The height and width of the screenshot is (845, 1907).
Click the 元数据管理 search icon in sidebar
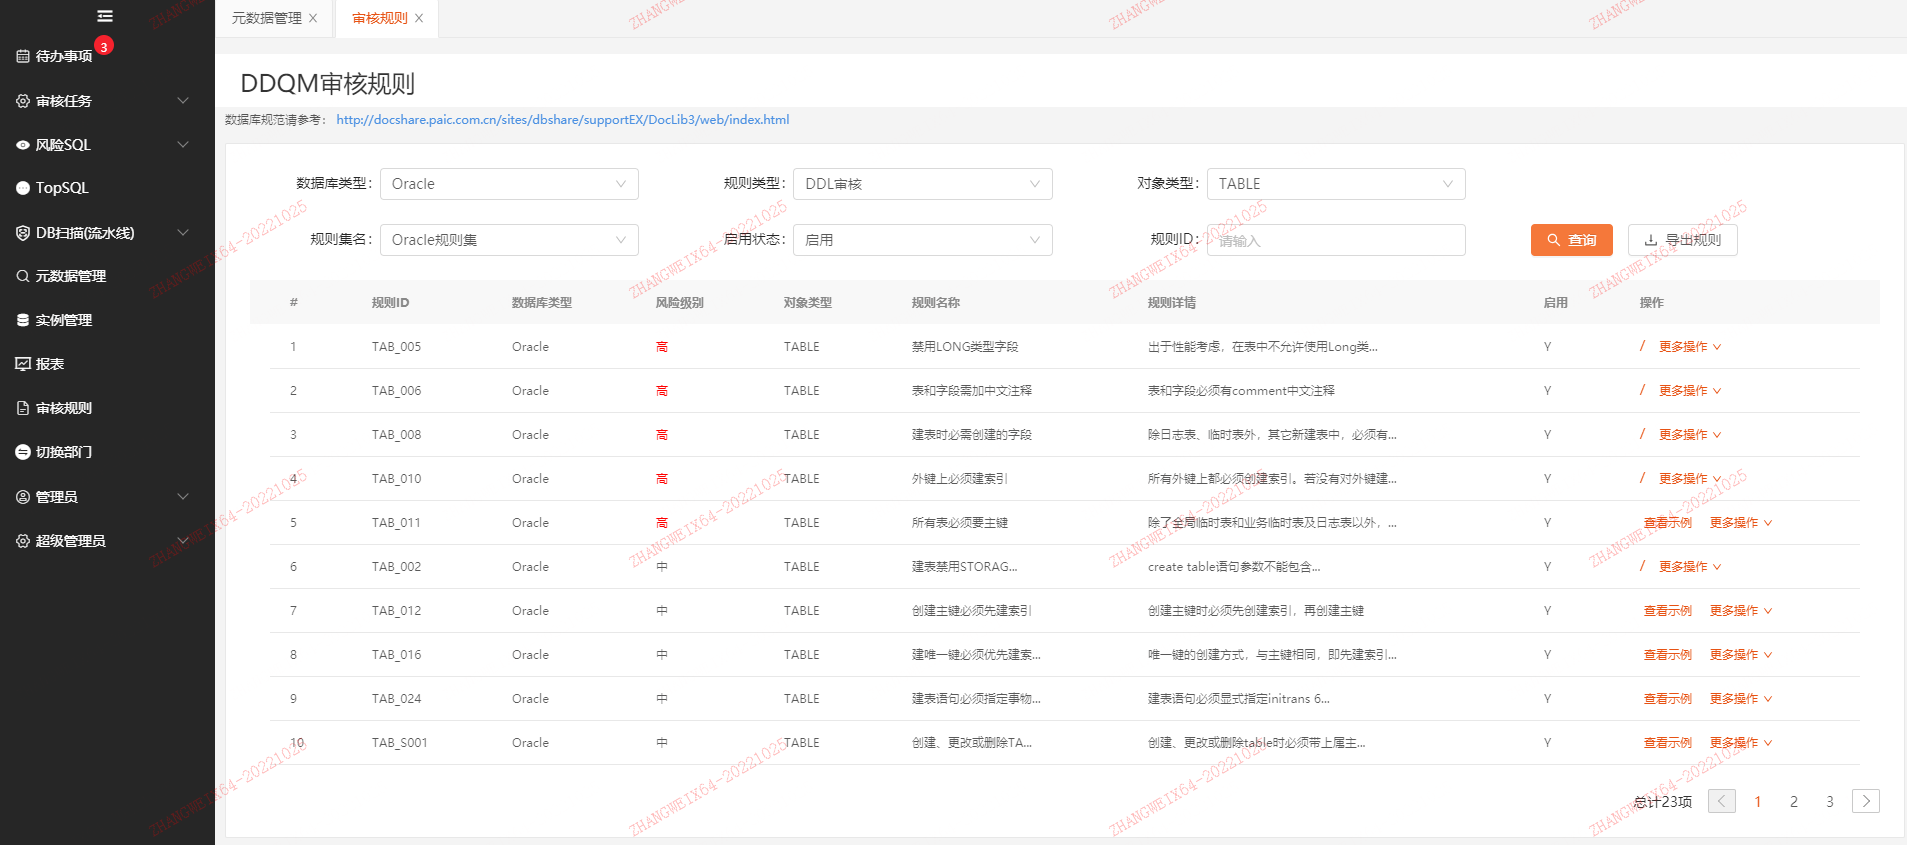[23, 276]
